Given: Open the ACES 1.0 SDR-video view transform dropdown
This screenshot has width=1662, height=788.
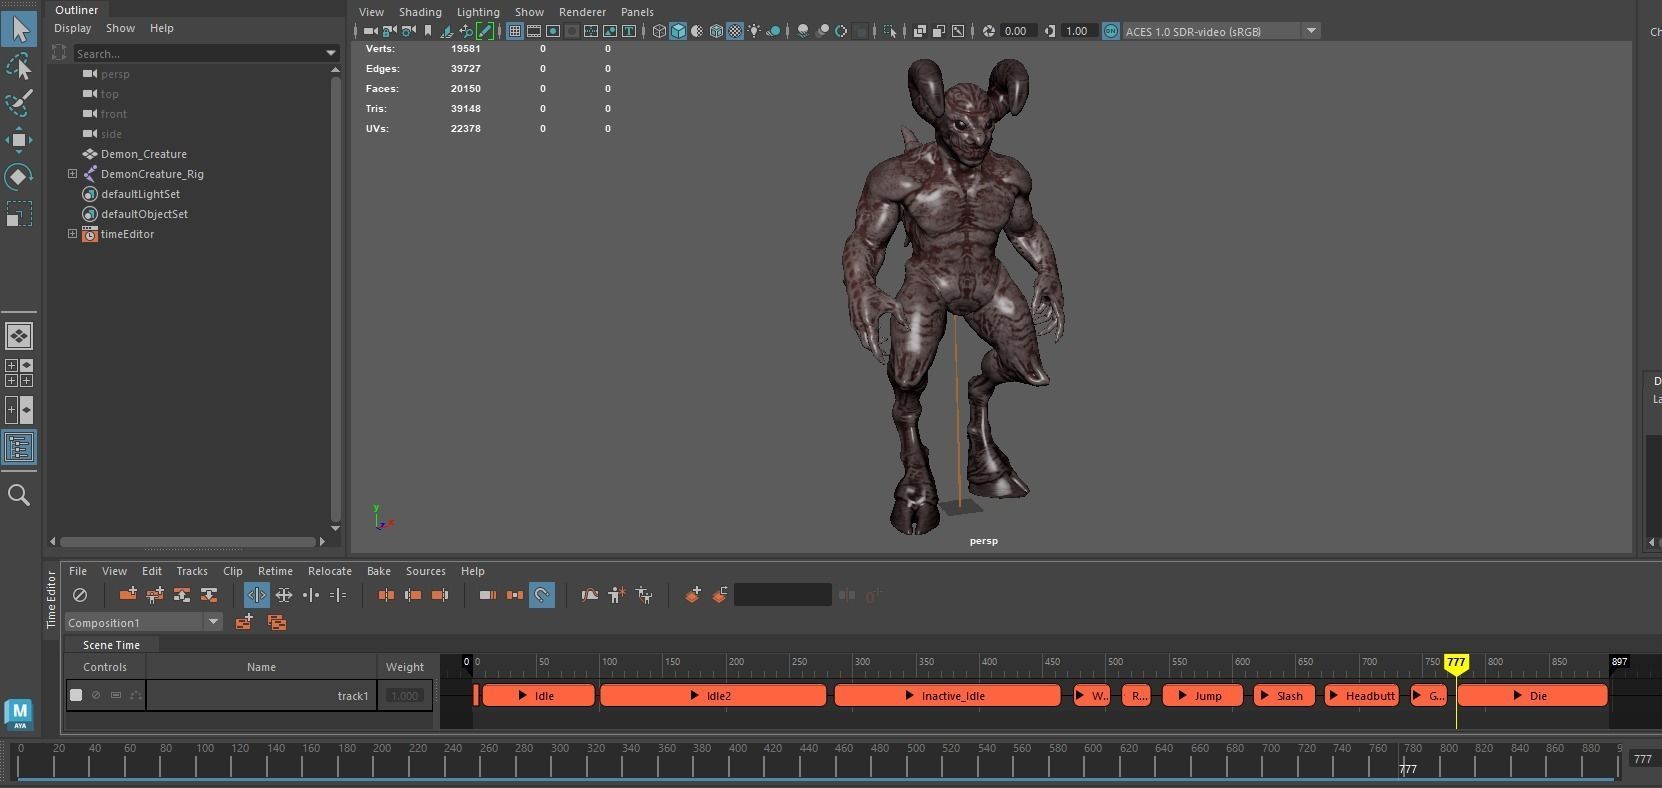Looking at the screenshot, I should pos(1310,31).
